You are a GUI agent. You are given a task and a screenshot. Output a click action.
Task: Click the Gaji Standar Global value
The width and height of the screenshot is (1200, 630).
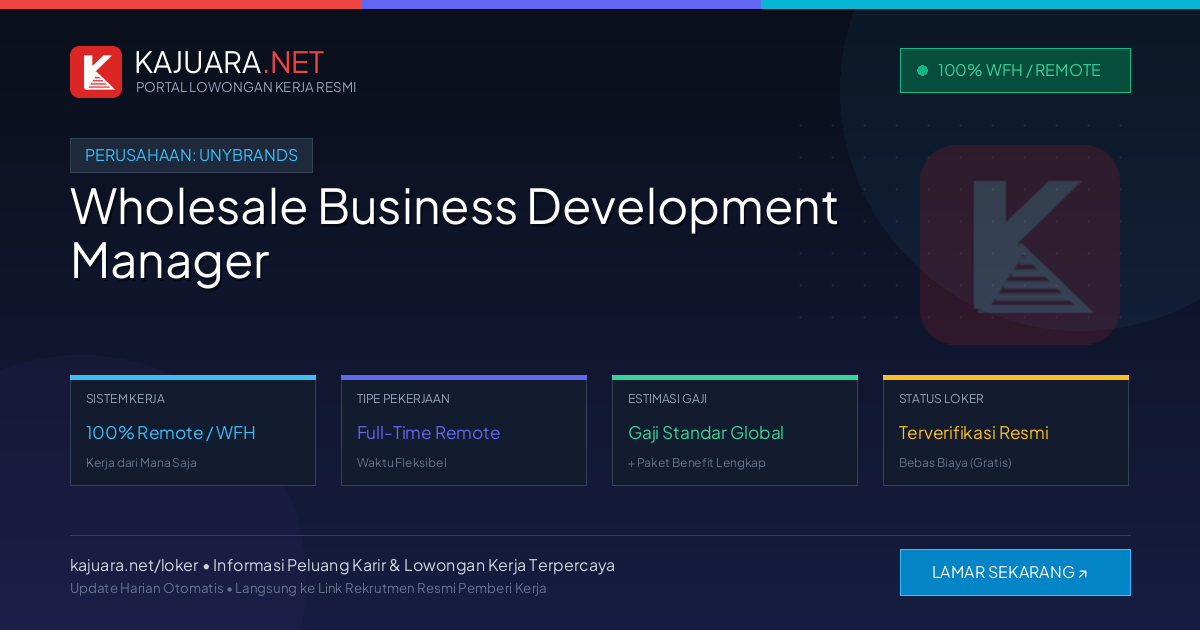pyautogui.click(x=706, y=433)
